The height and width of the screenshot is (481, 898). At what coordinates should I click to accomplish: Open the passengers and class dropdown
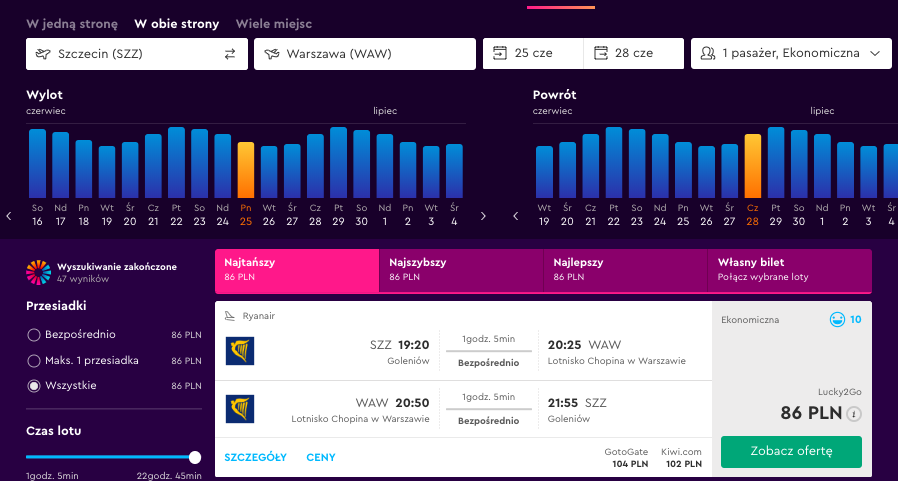point(790,54)
